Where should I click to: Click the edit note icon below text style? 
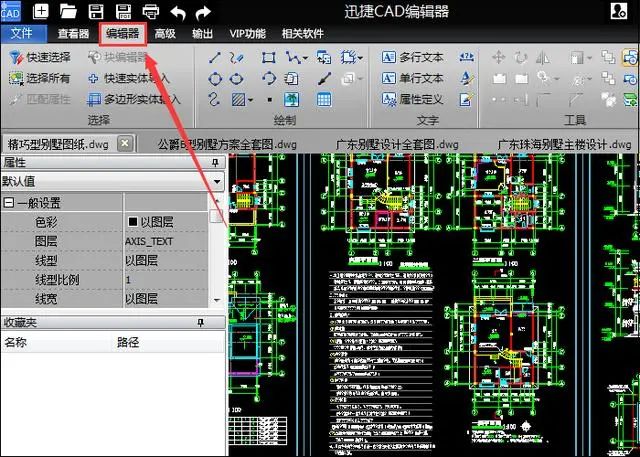click(467, 99)
